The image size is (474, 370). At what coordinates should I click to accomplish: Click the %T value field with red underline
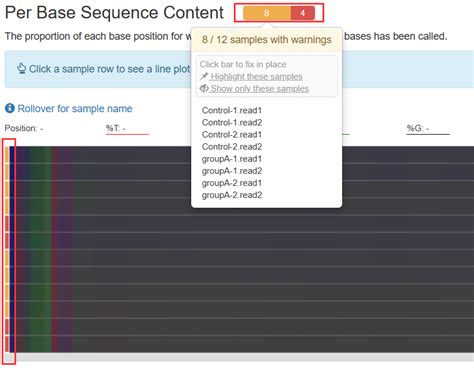127,129
